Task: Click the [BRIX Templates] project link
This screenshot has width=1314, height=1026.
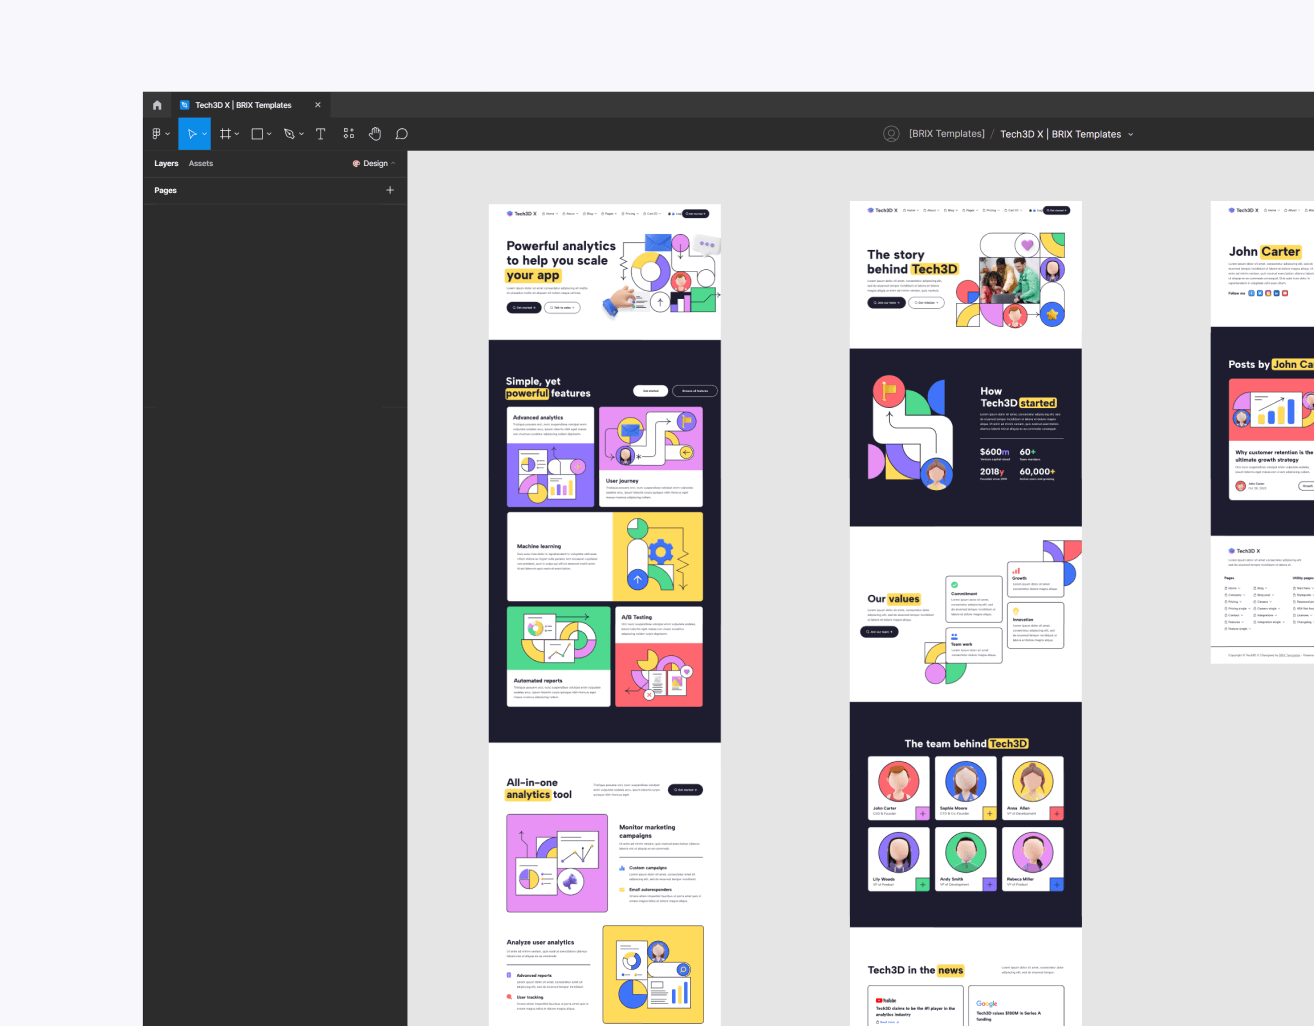Action: coord(947,134)
